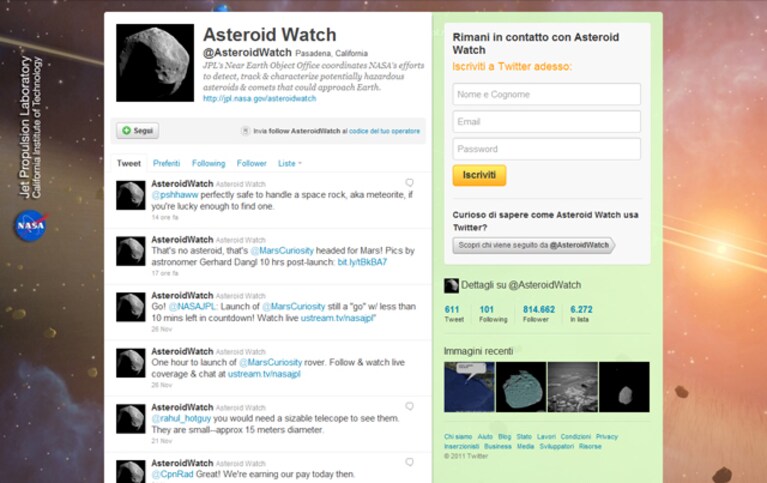Screen dimensions: 767x483
Task: Open the Sviluppatori footer link
Action: click(557, 446)
